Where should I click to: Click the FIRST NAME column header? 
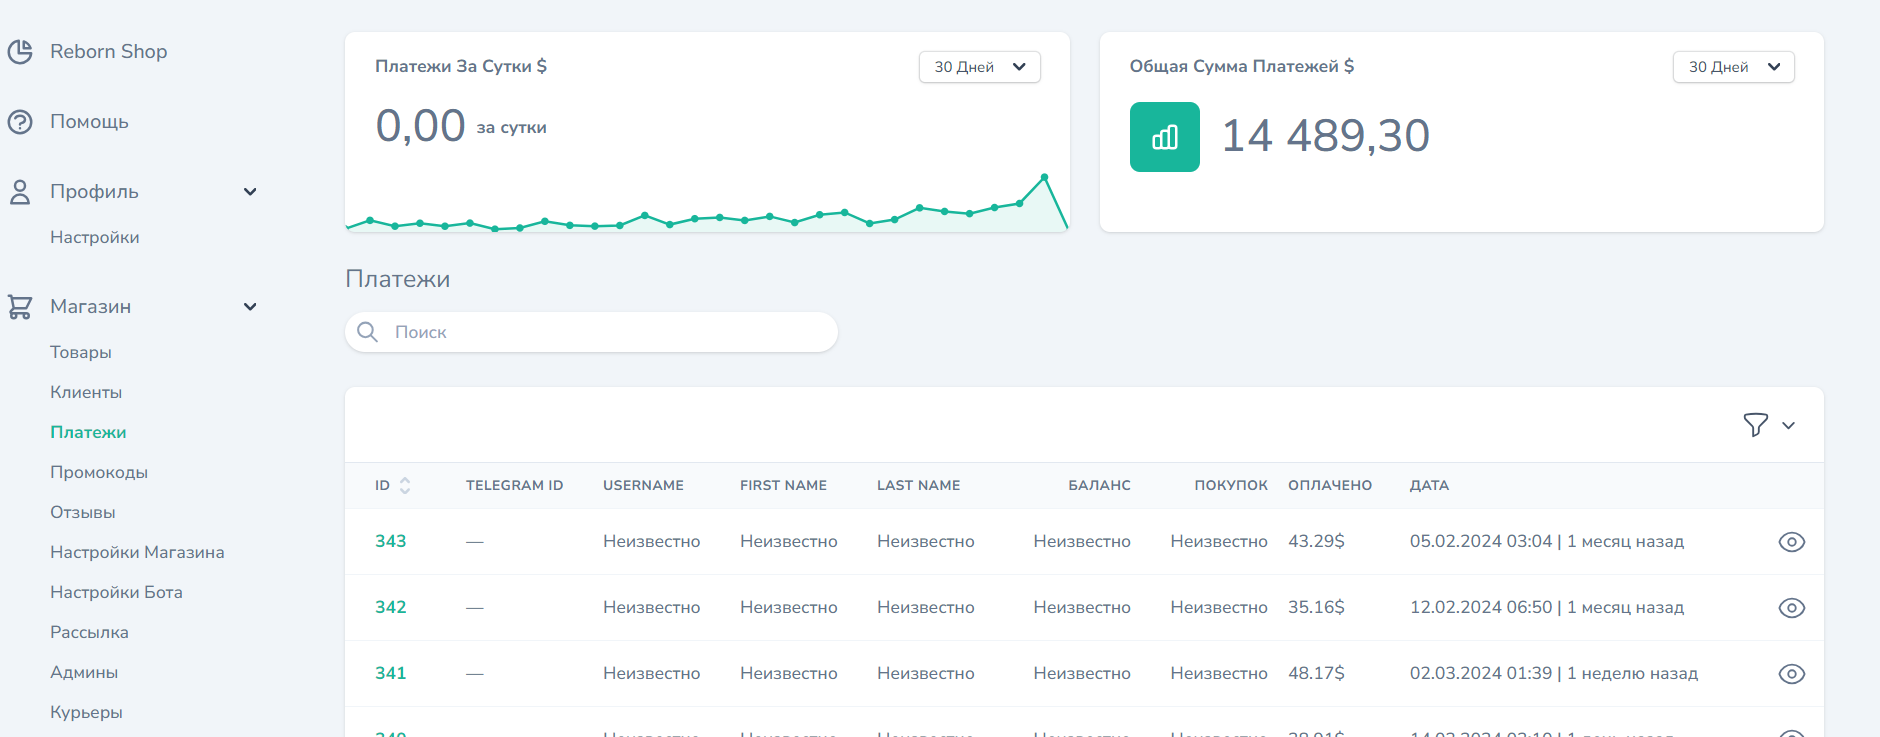point(783,485)
